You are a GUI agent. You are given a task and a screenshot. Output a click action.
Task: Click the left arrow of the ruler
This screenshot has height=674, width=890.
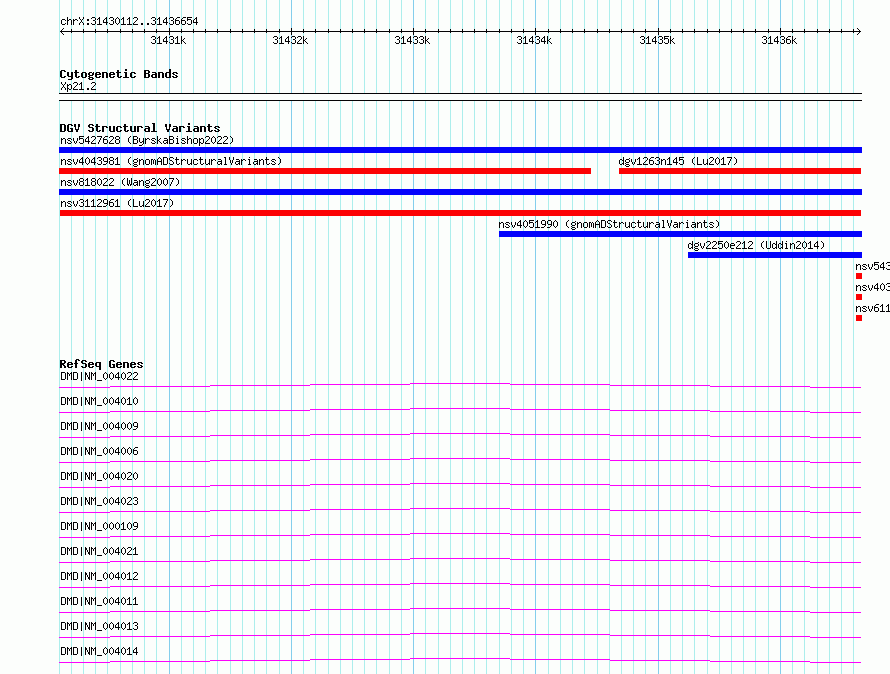62,31
